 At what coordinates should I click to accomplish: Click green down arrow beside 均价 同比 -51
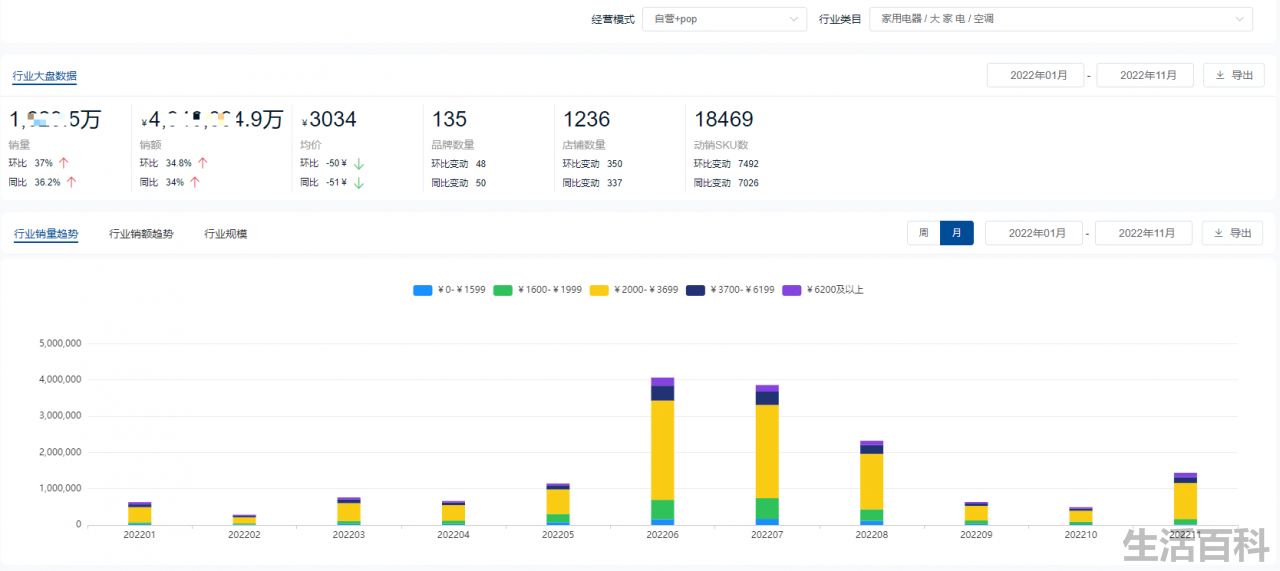click(x=359, y=182)
